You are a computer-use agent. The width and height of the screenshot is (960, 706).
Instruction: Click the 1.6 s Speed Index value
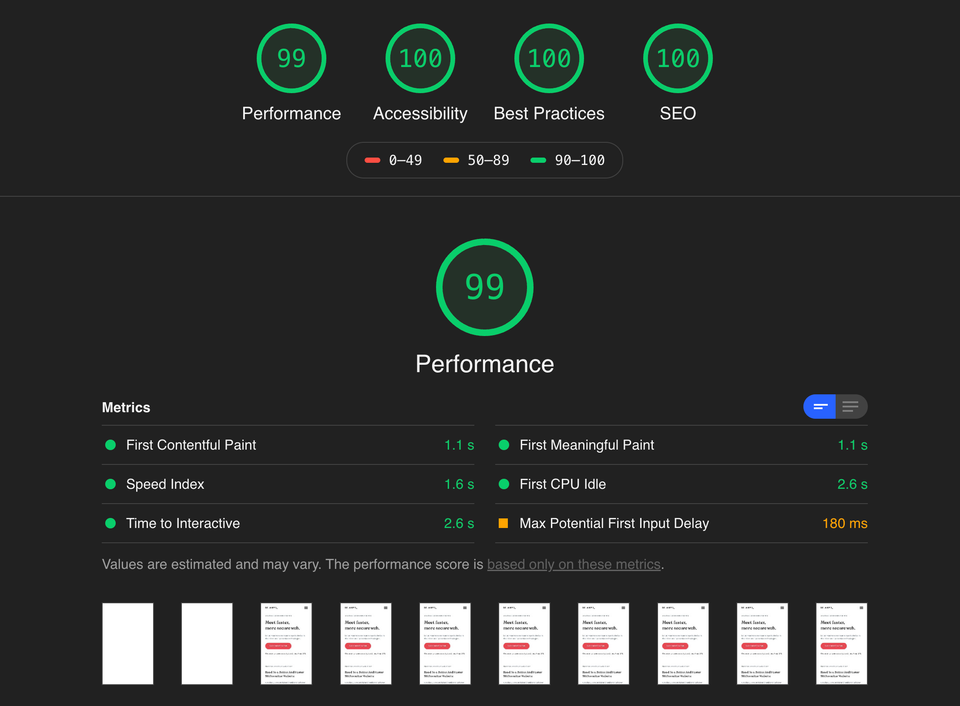tap(461, 484)
